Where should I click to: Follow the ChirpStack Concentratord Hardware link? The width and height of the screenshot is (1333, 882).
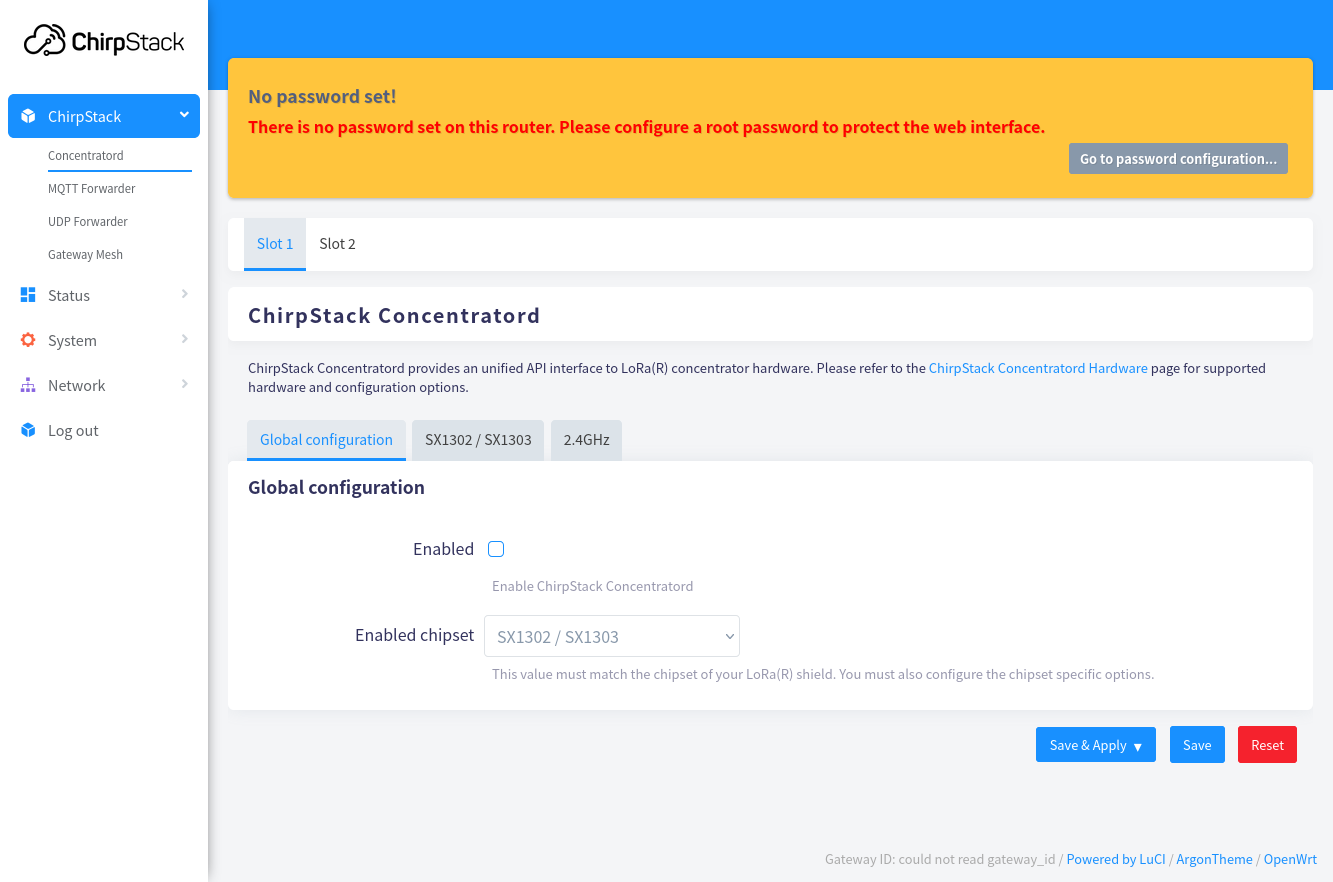tap(1038, 368)
